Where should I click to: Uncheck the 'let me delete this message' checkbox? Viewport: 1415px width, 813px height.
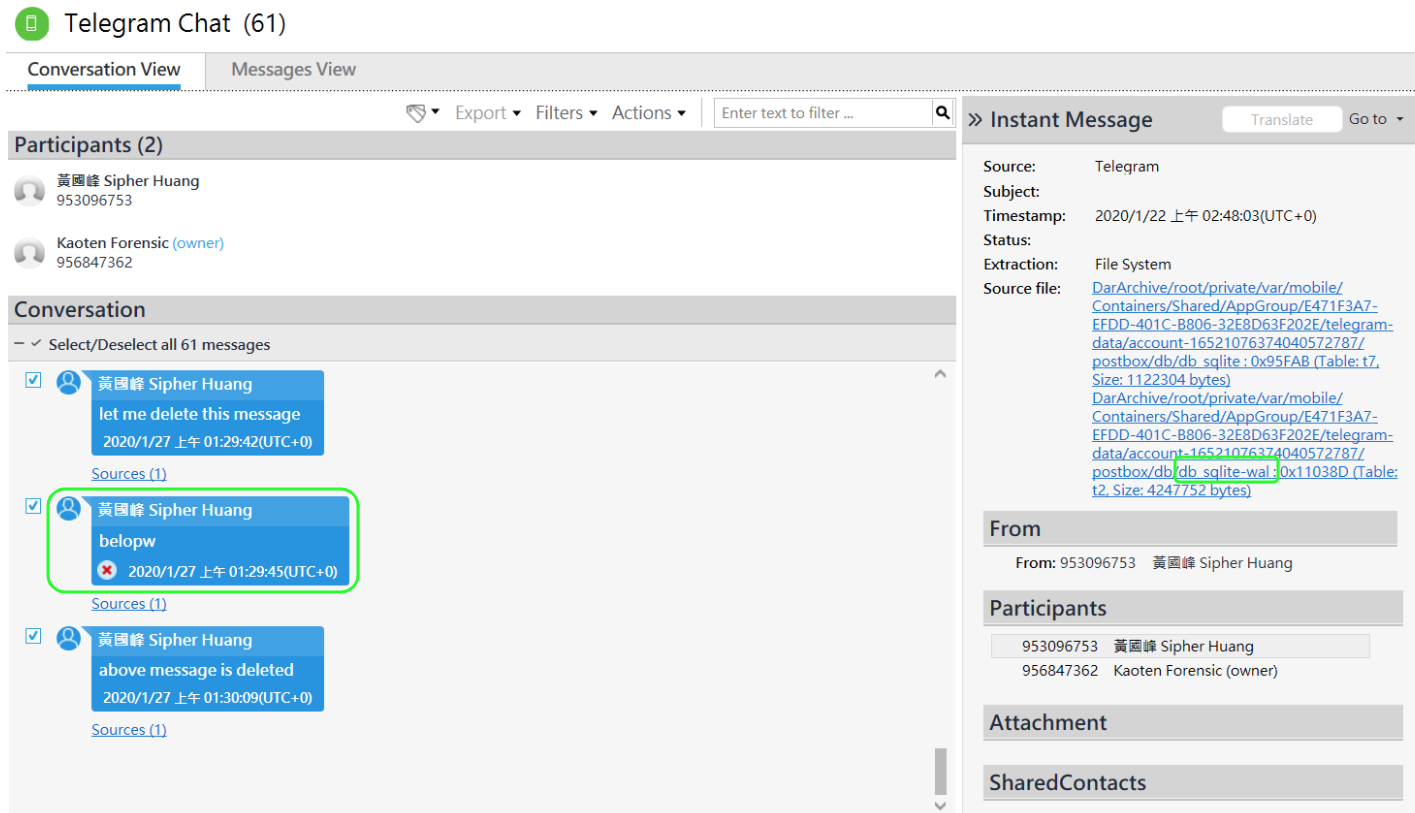pos(33,380)
